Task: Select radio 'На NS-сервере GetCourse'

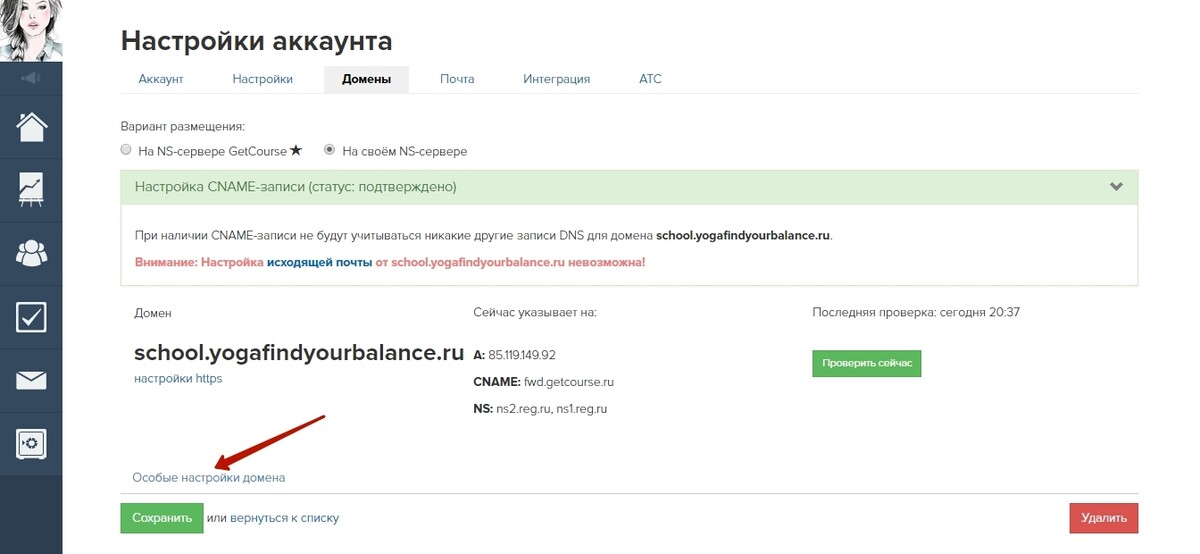Action: (x=125, y=150)
